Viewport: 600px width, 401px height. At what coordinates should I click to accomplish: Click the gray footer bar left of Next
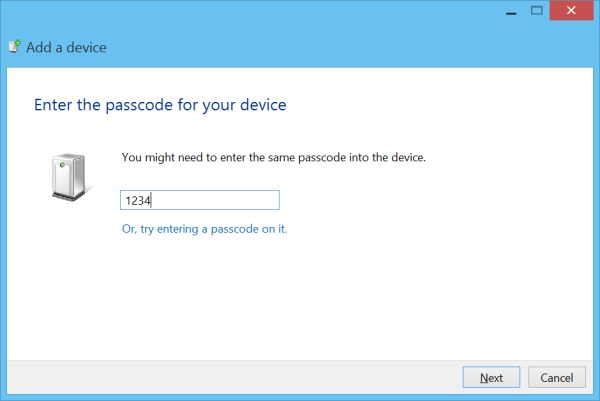pyautogui.click(x=230, y=377)
